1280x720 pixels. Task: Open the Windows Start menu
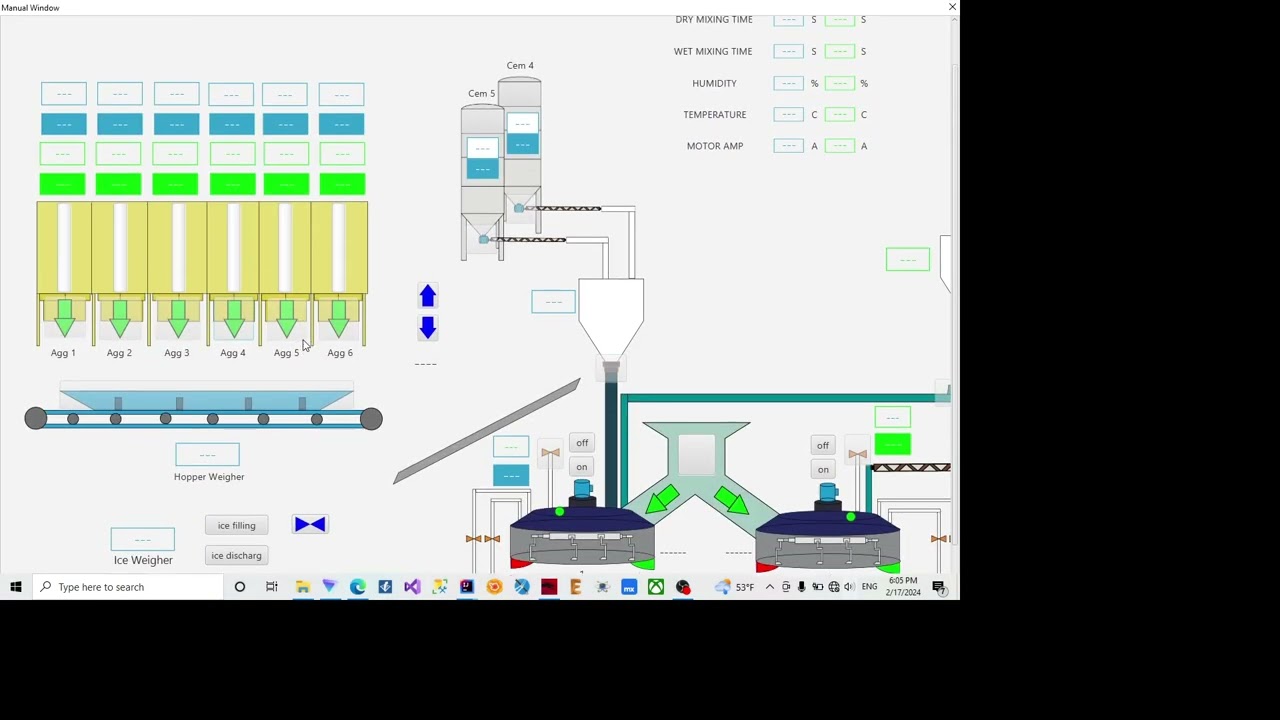pos(15,587)
